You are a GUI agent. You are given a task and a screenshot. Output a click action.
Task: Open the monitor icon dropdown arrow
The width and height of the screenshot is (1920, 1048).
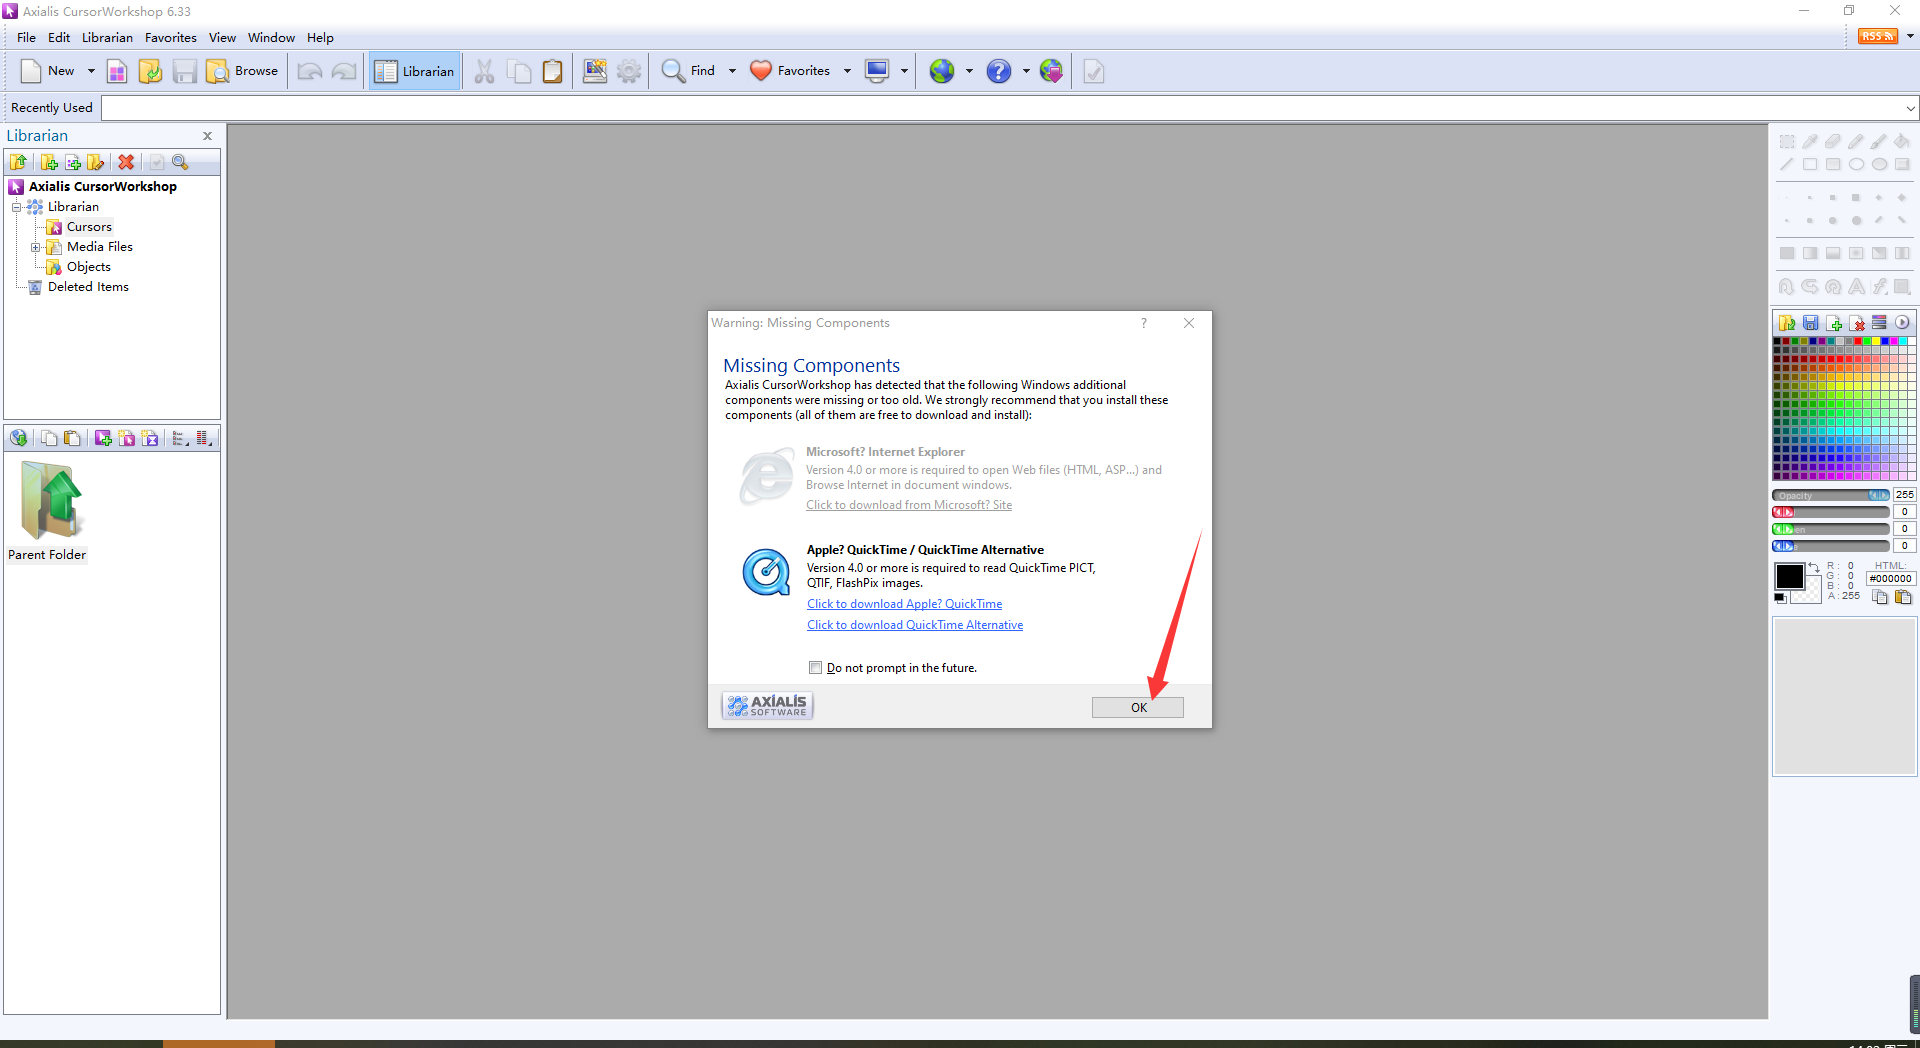pyautogui.click(x=904, y=71)
